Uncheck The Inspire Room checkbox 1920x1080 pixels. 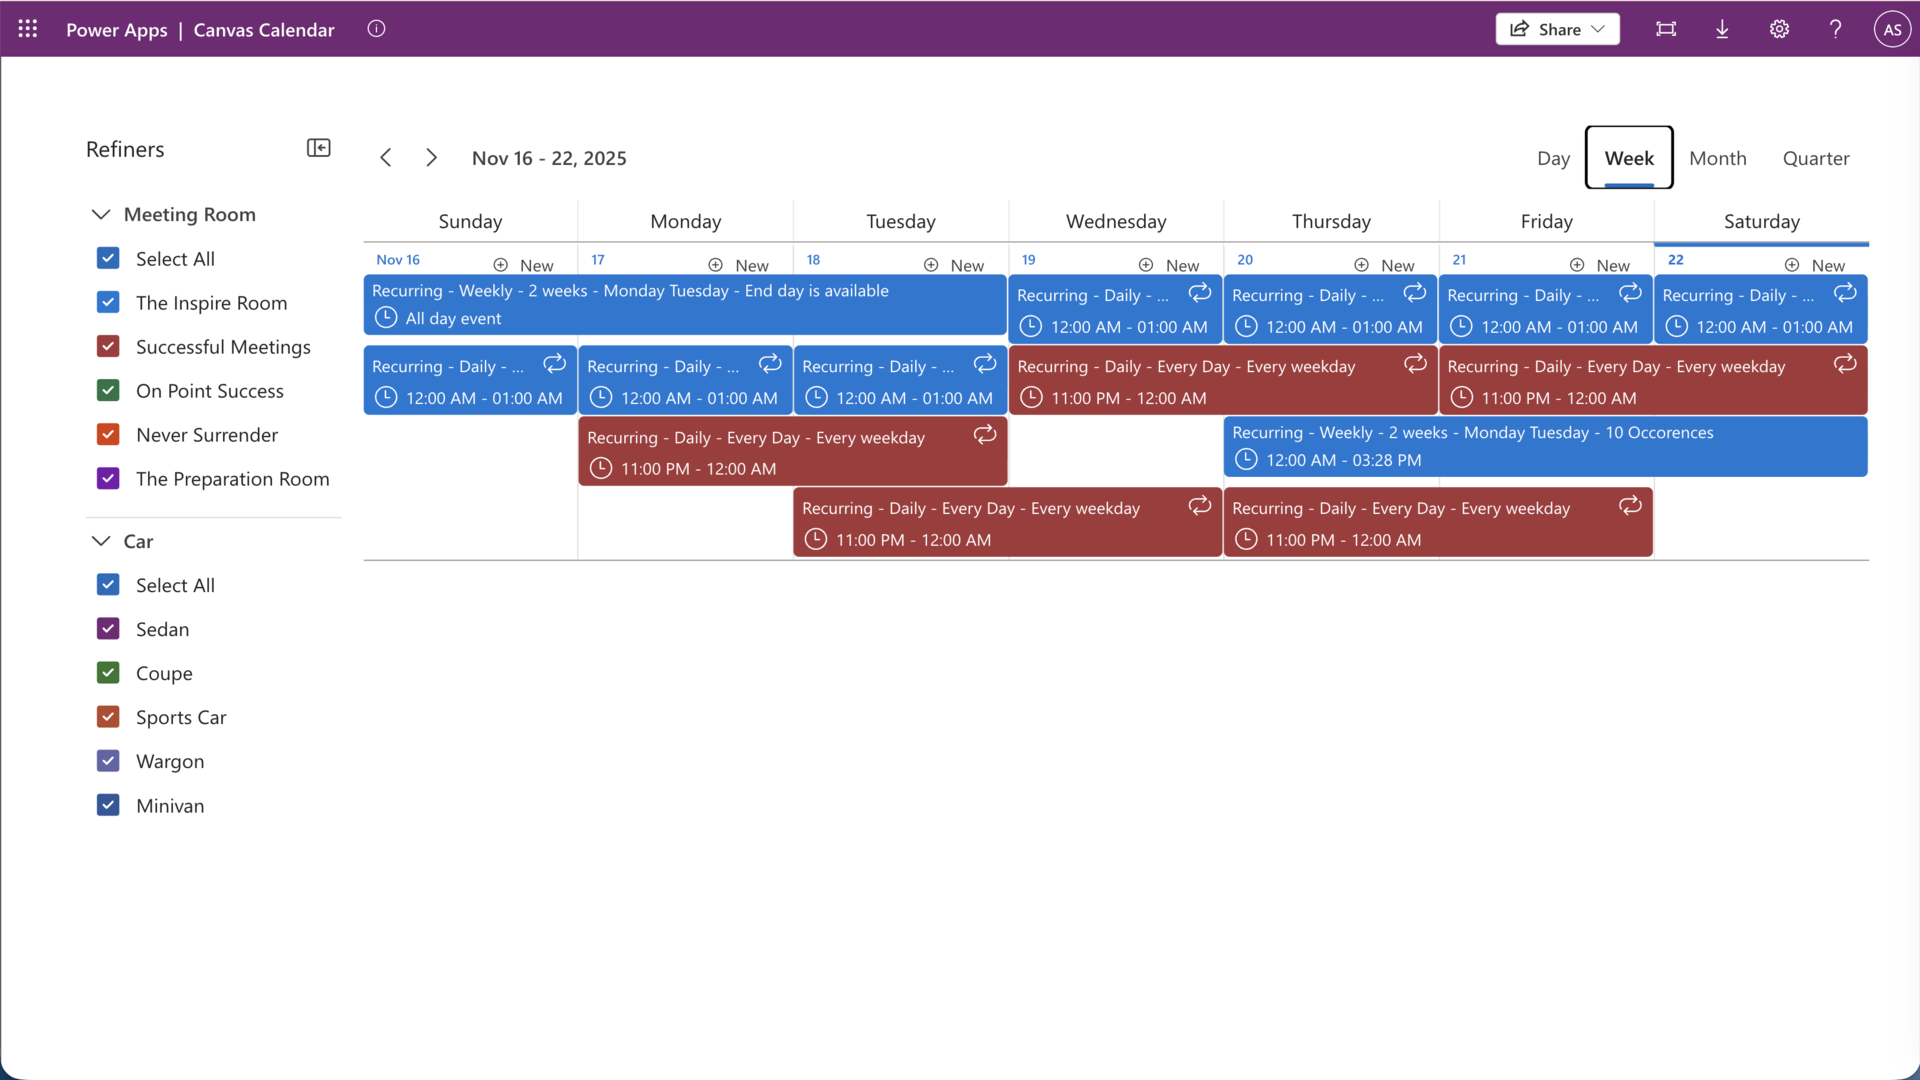[x=108, y=302]
